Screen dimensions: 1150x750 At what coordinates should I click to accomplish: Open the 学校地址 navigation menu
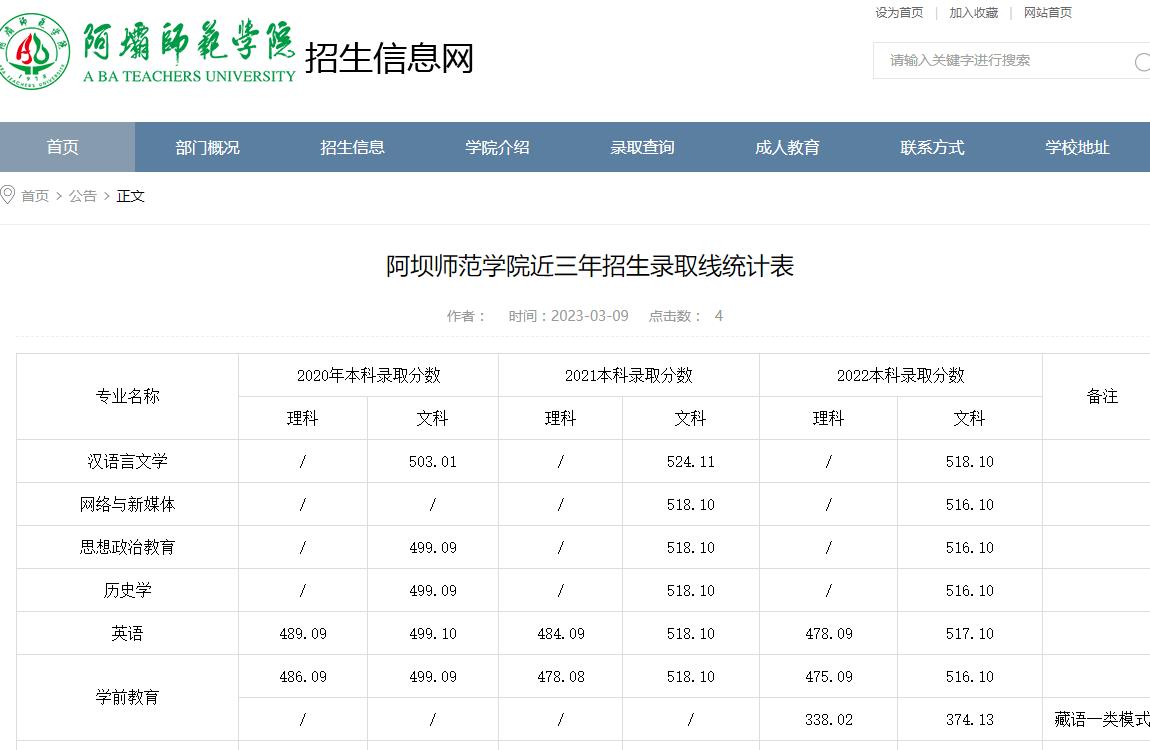[x=1077, y=147]
